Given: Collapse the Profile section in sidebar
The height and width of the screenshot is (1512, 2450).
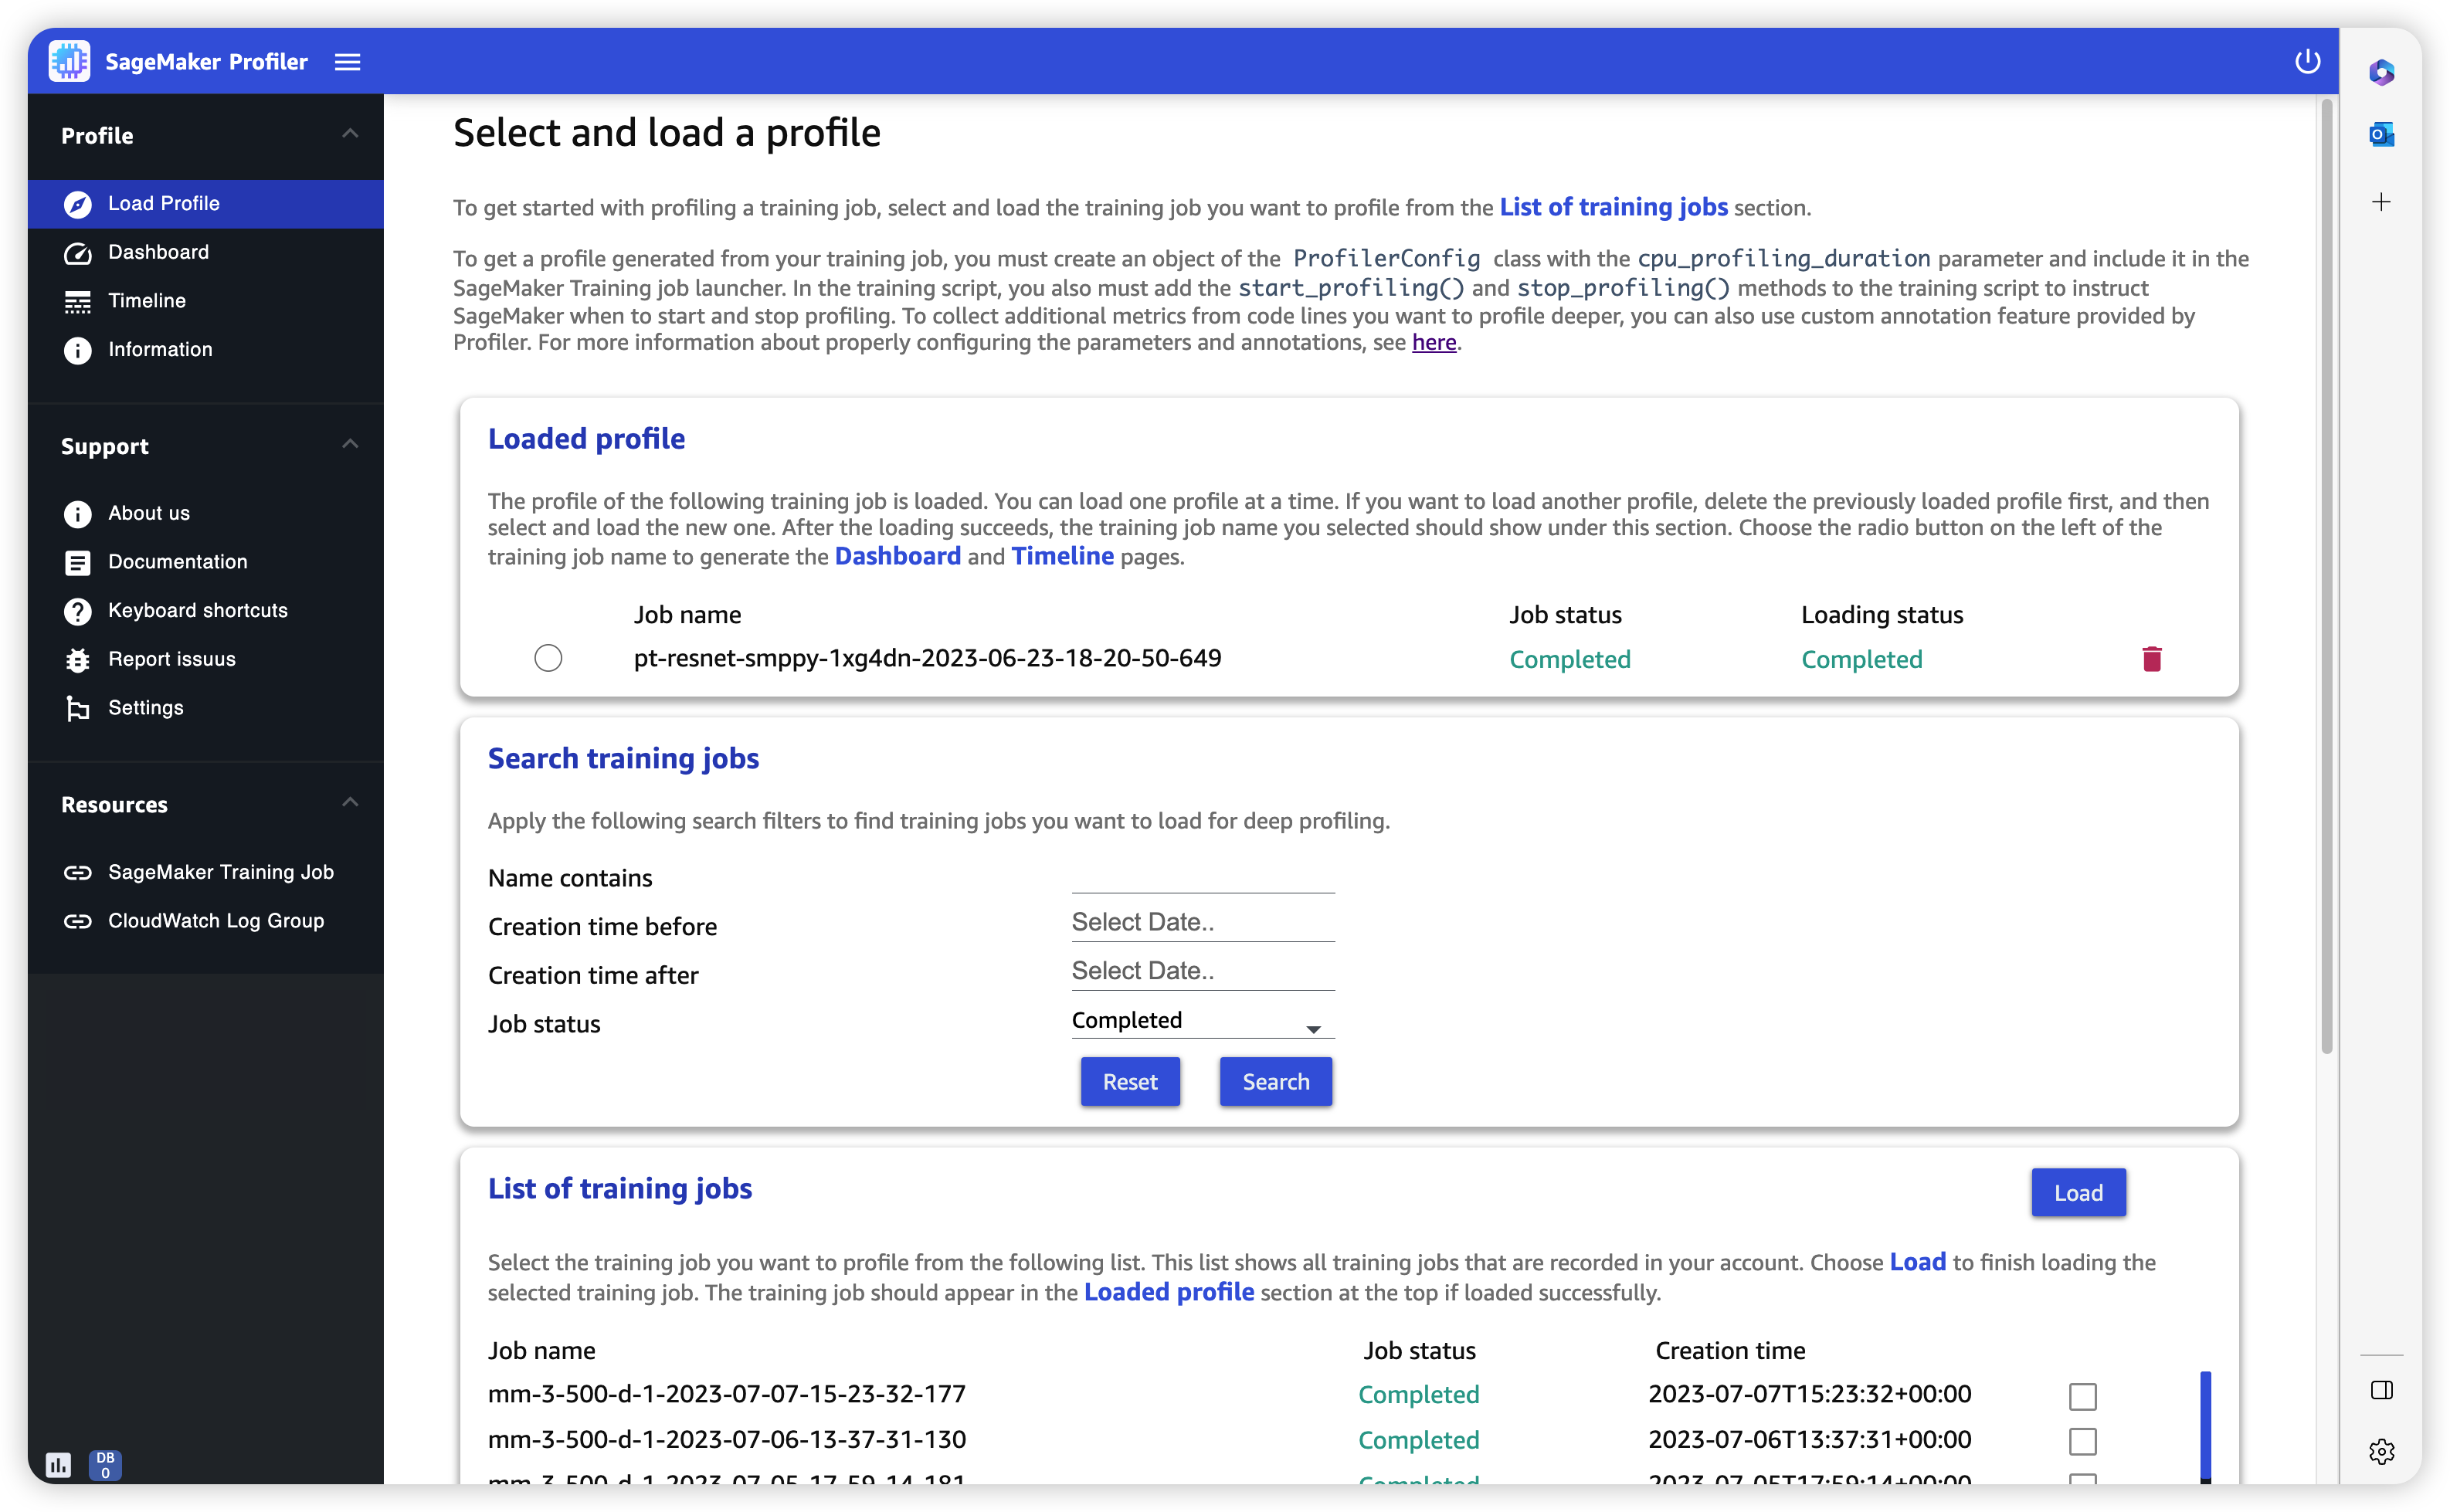Looking at the screenshot, I should (350, 134).
